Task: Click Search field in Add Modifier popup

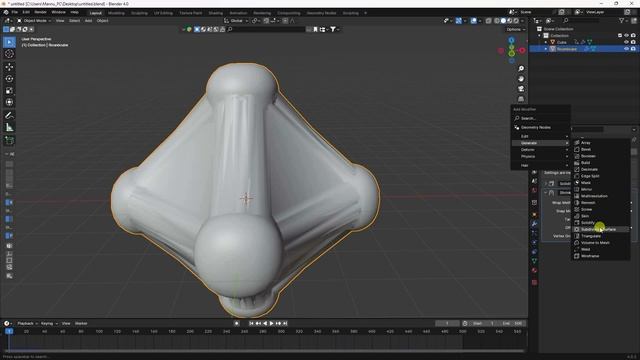Action: [541, 118]
